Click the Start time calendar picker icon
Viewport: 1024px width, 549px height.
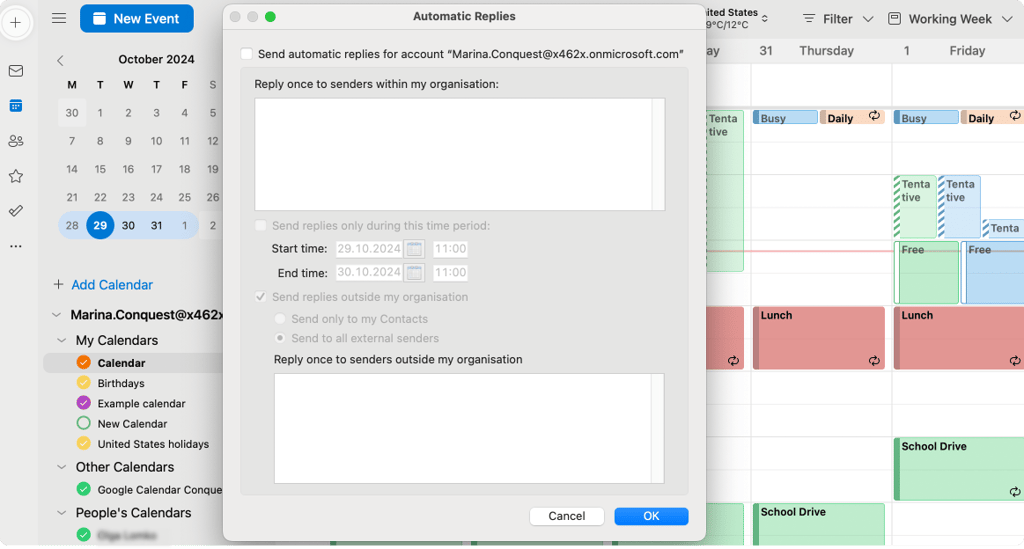pos(414,249)
